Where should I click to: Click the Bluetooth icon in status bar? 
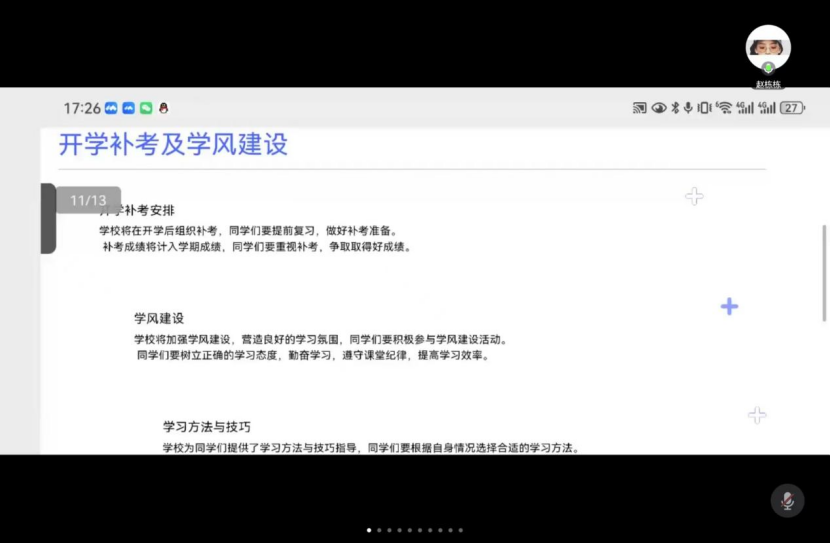pyautogui.click(x=675, y=108)
